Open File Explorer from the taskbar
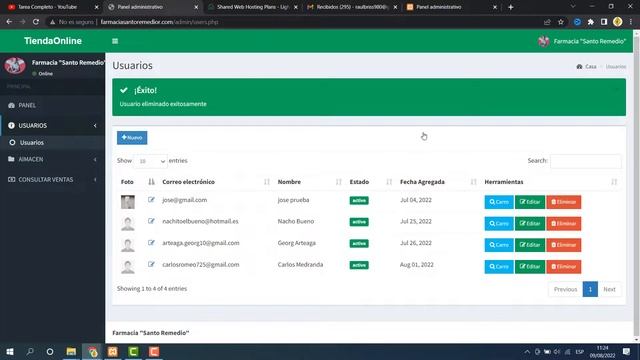Viewport: 640px width, 360px height. click(71, 351)
